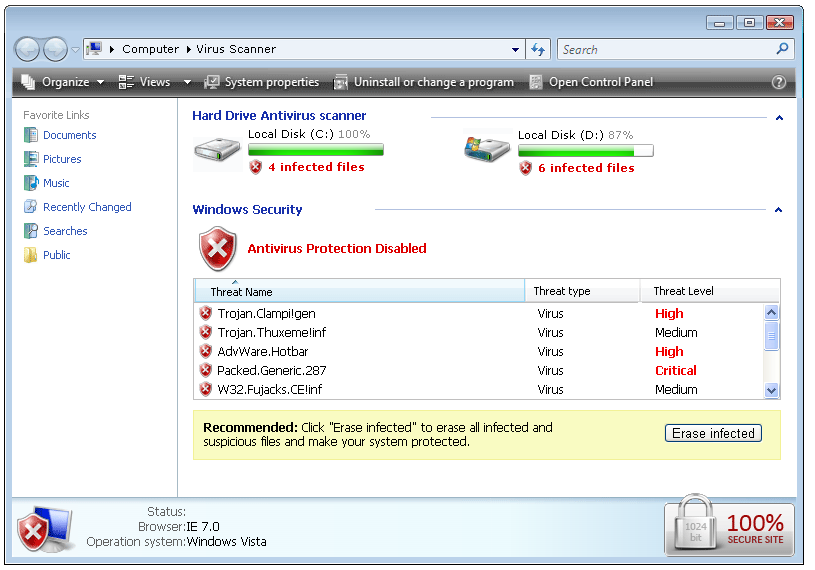Click the '6 infected files' text
This screenshot has height=570, width=815.
click(x=586, y=168)
